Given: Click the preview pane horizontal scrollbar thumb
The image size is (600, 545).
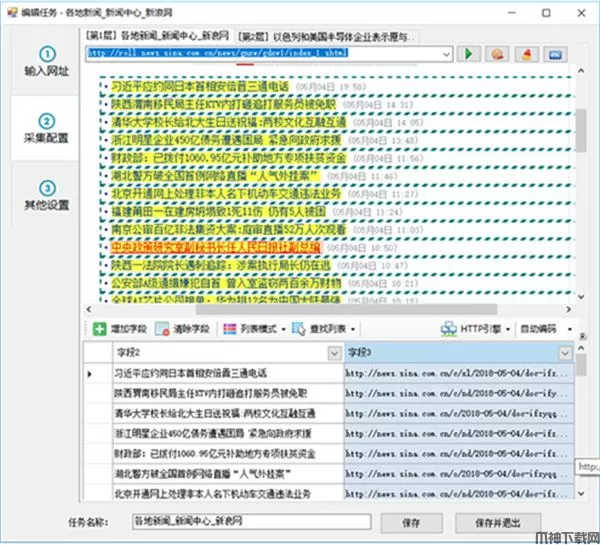Looking at the screenshot, I should 346,309.
